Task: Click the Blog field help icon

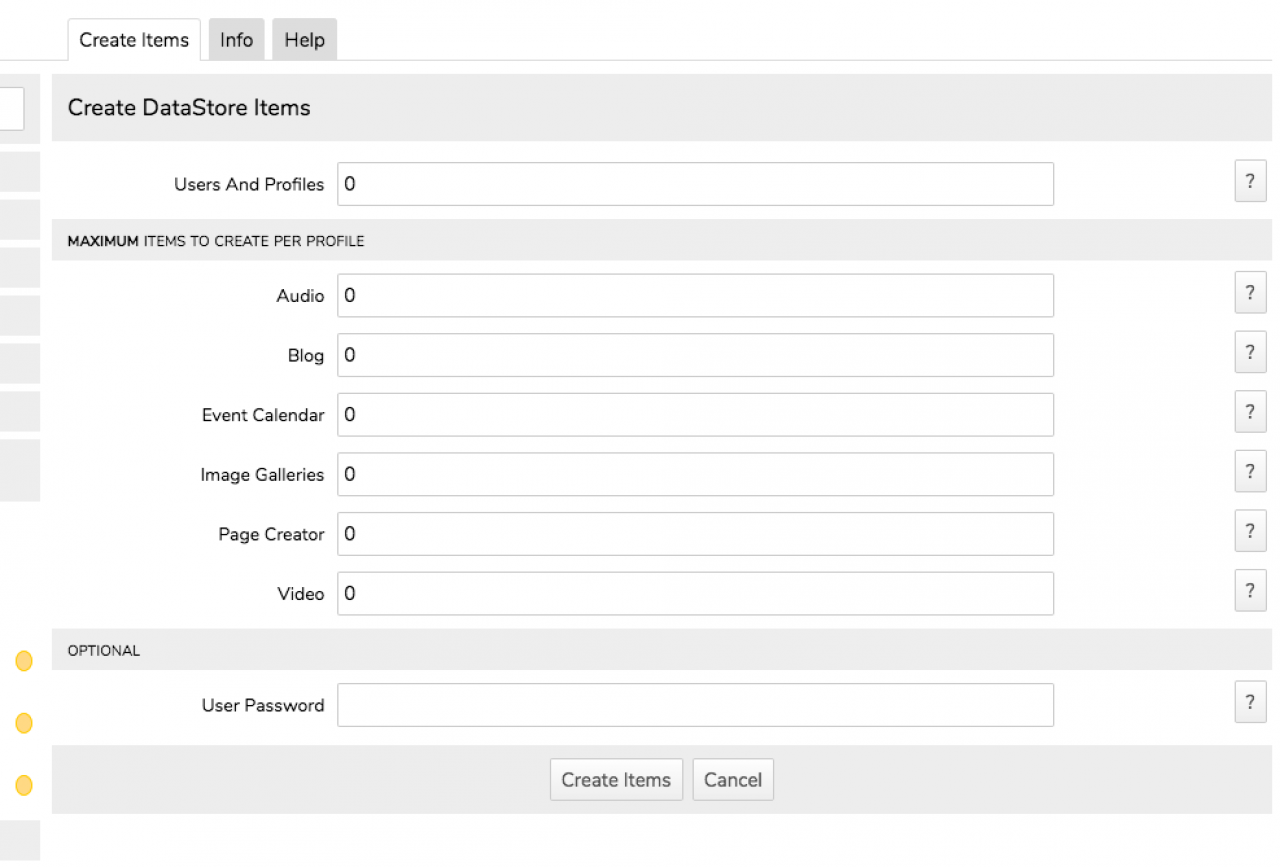Action: tap(1250, 353)
